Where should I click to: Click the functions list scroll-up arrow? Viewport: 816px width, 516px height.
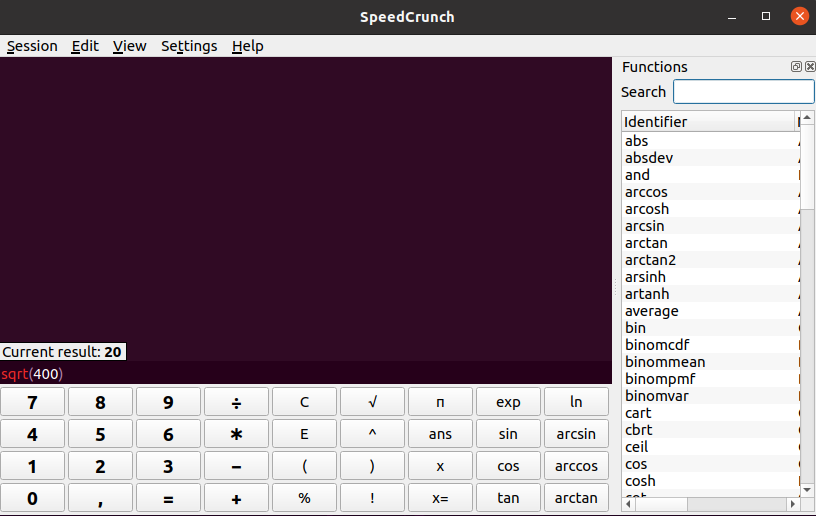[x=807, y=118]
